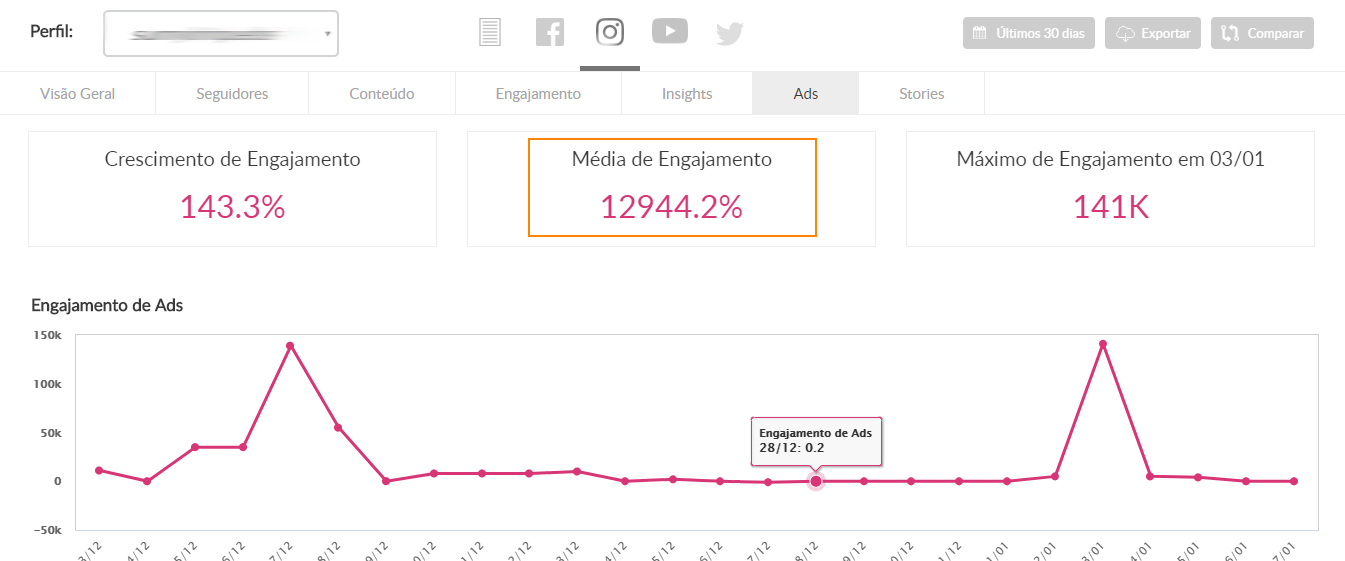Open the Engajamento tab

tap(538, 93)
